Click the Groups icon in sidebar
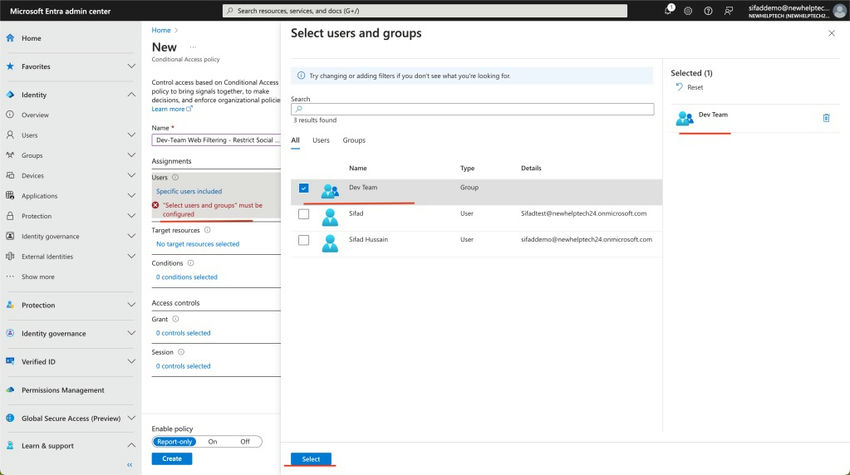 [x=10, y=155]
